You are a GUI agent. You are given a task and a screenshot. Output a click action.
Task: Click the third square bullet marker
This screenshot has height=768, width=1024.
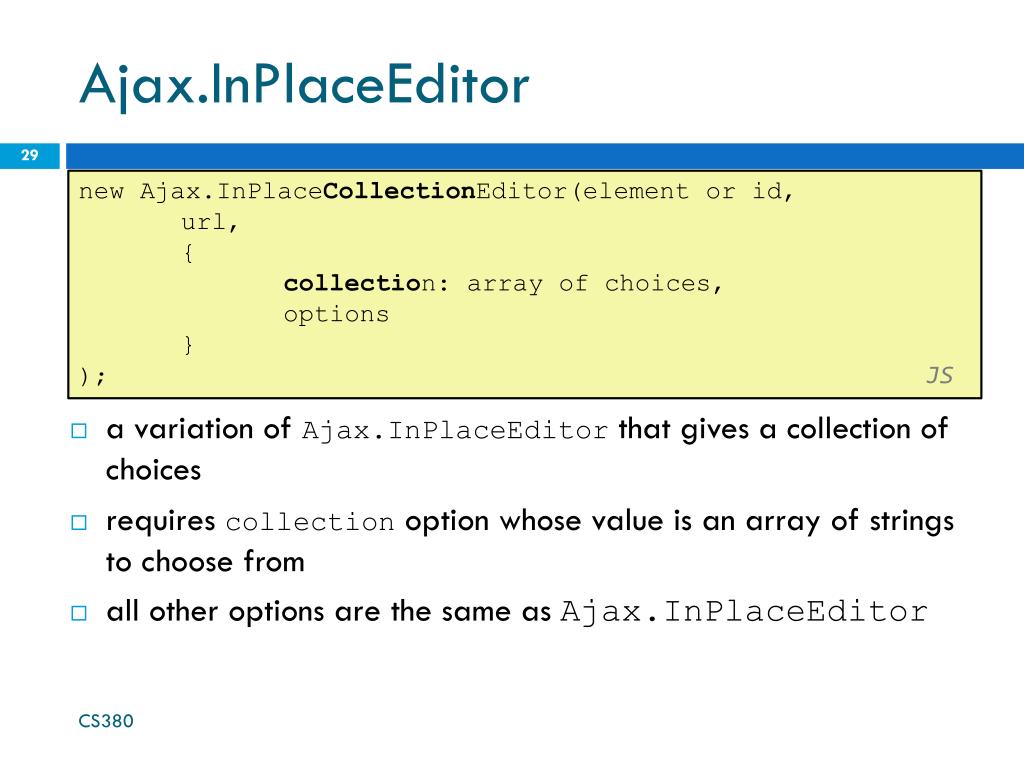coord(79,613)
